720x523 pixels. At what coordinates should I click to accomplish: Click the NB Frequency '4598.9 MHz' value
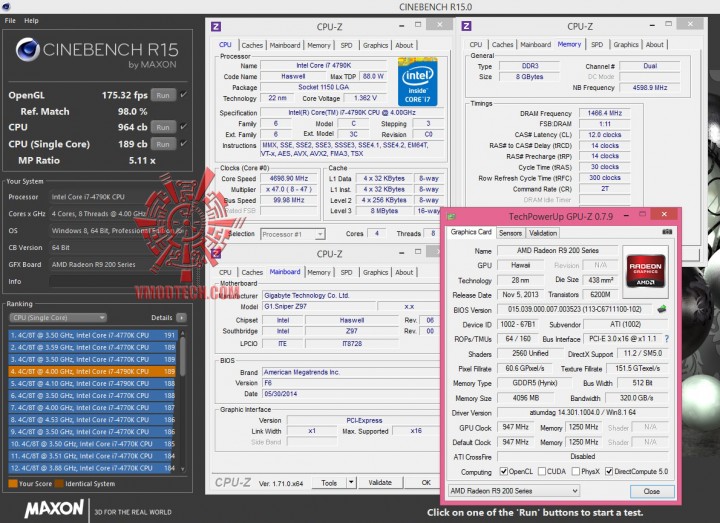649,87
